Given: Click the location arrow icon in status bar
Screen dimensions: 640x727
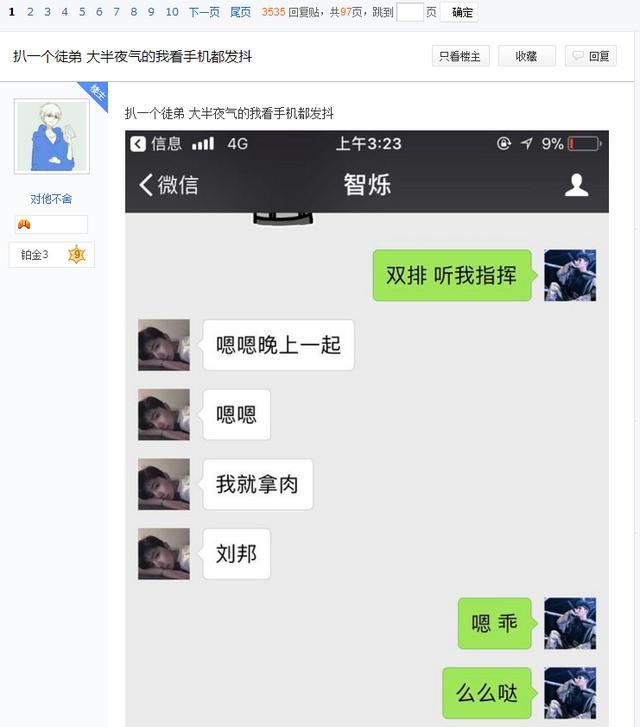Looking at the screenshot, I should click(x=526, y=143).
